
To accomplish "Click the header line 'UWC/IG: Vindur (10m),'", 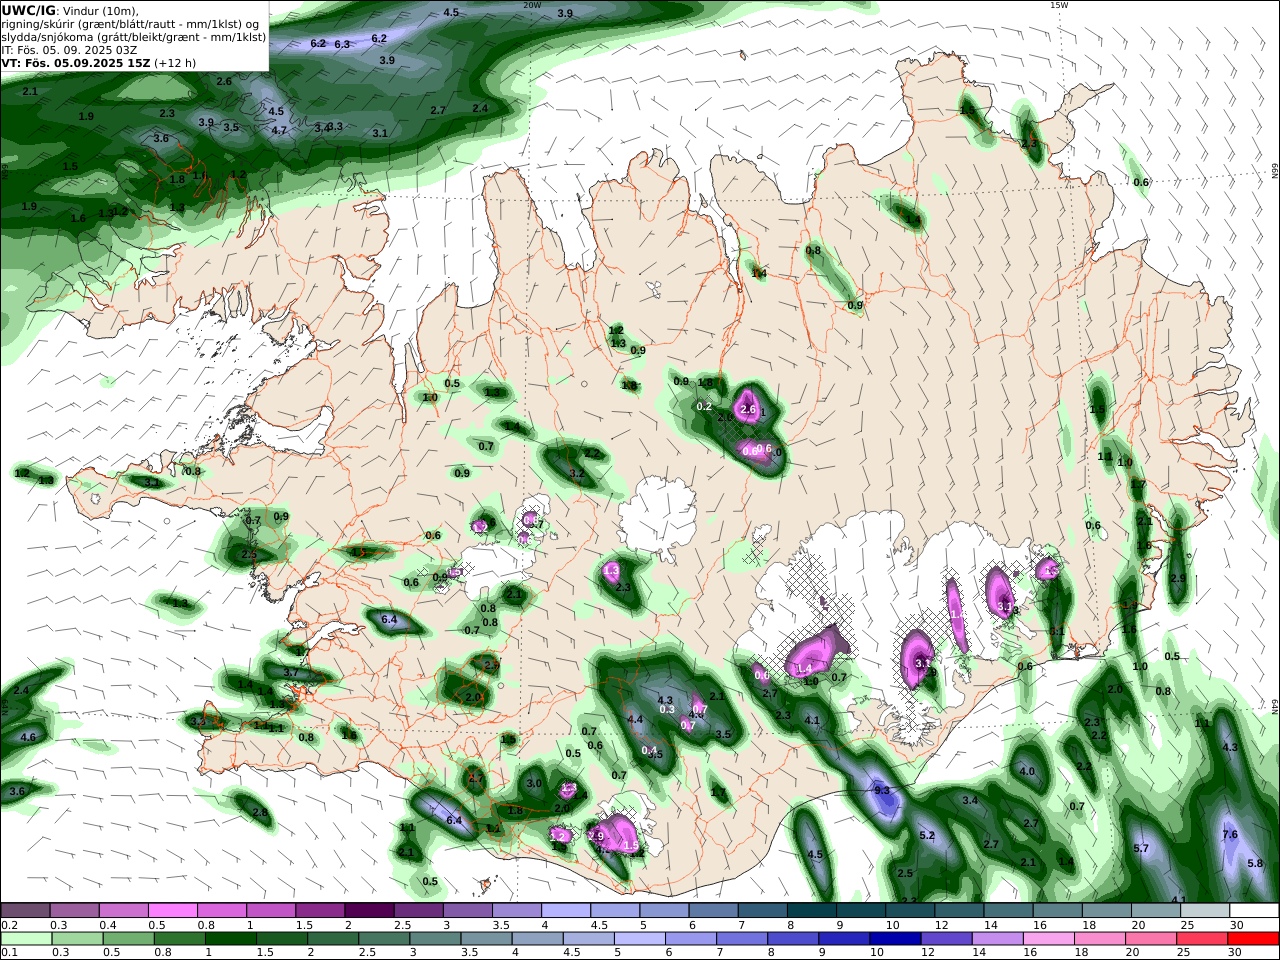I will pyautogui.click(x=69, y=11).
